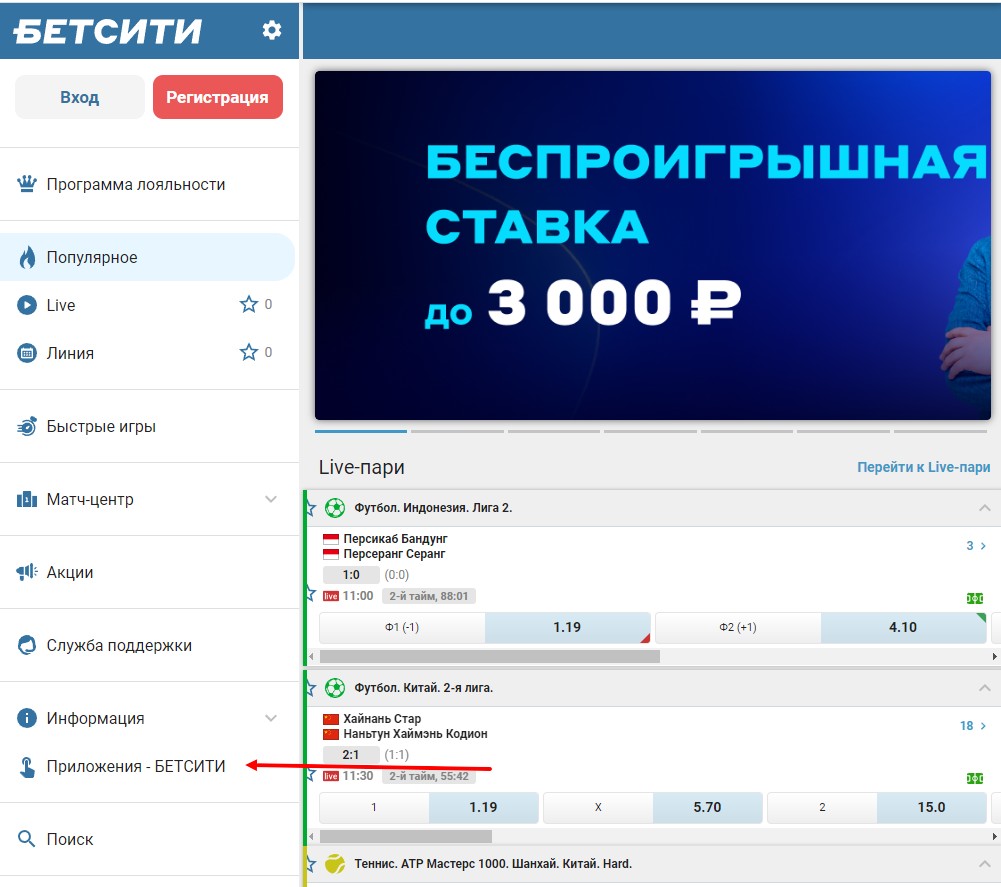
Task: Click the crown icon for loyalty program
Action: (x=27, y=184)
